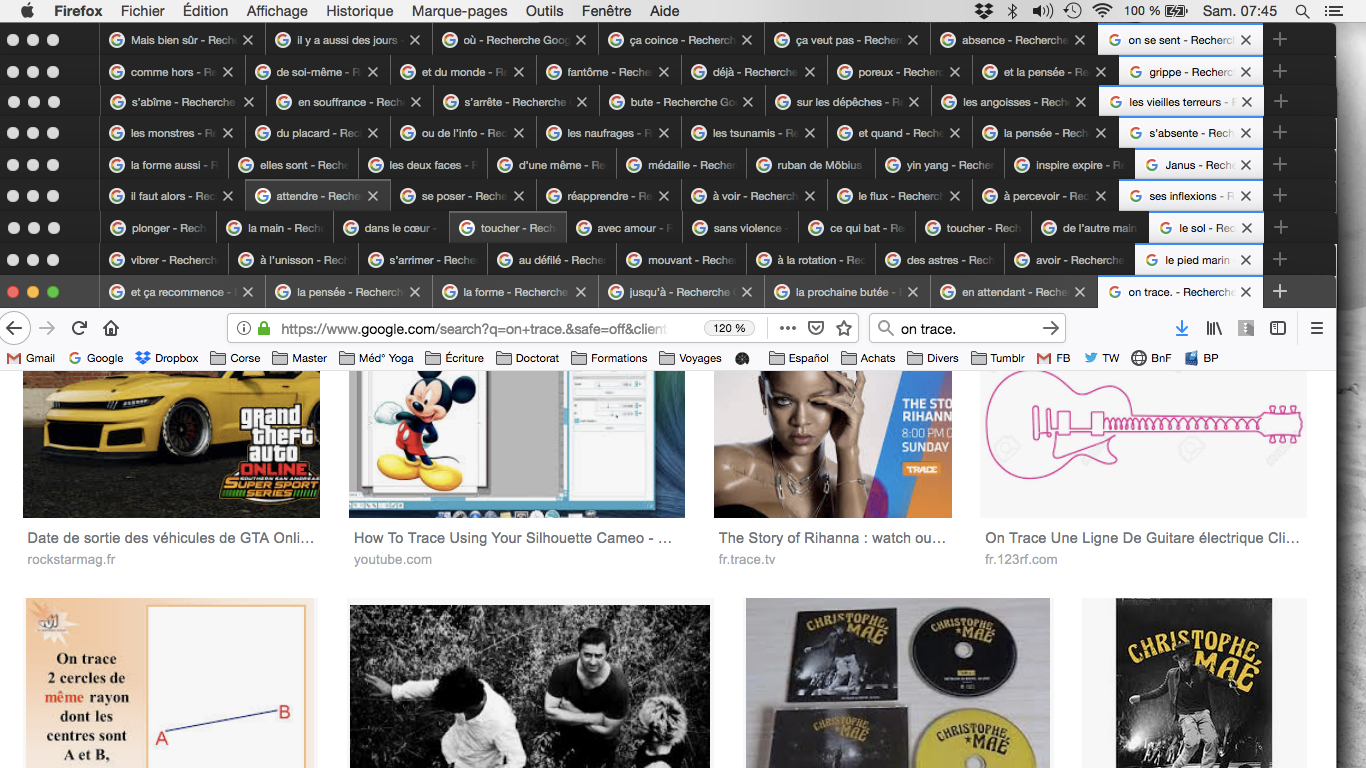Reset the 120 % zoom badge
The height and width of the screenshot is (768, 1366).
coord(730,328)
